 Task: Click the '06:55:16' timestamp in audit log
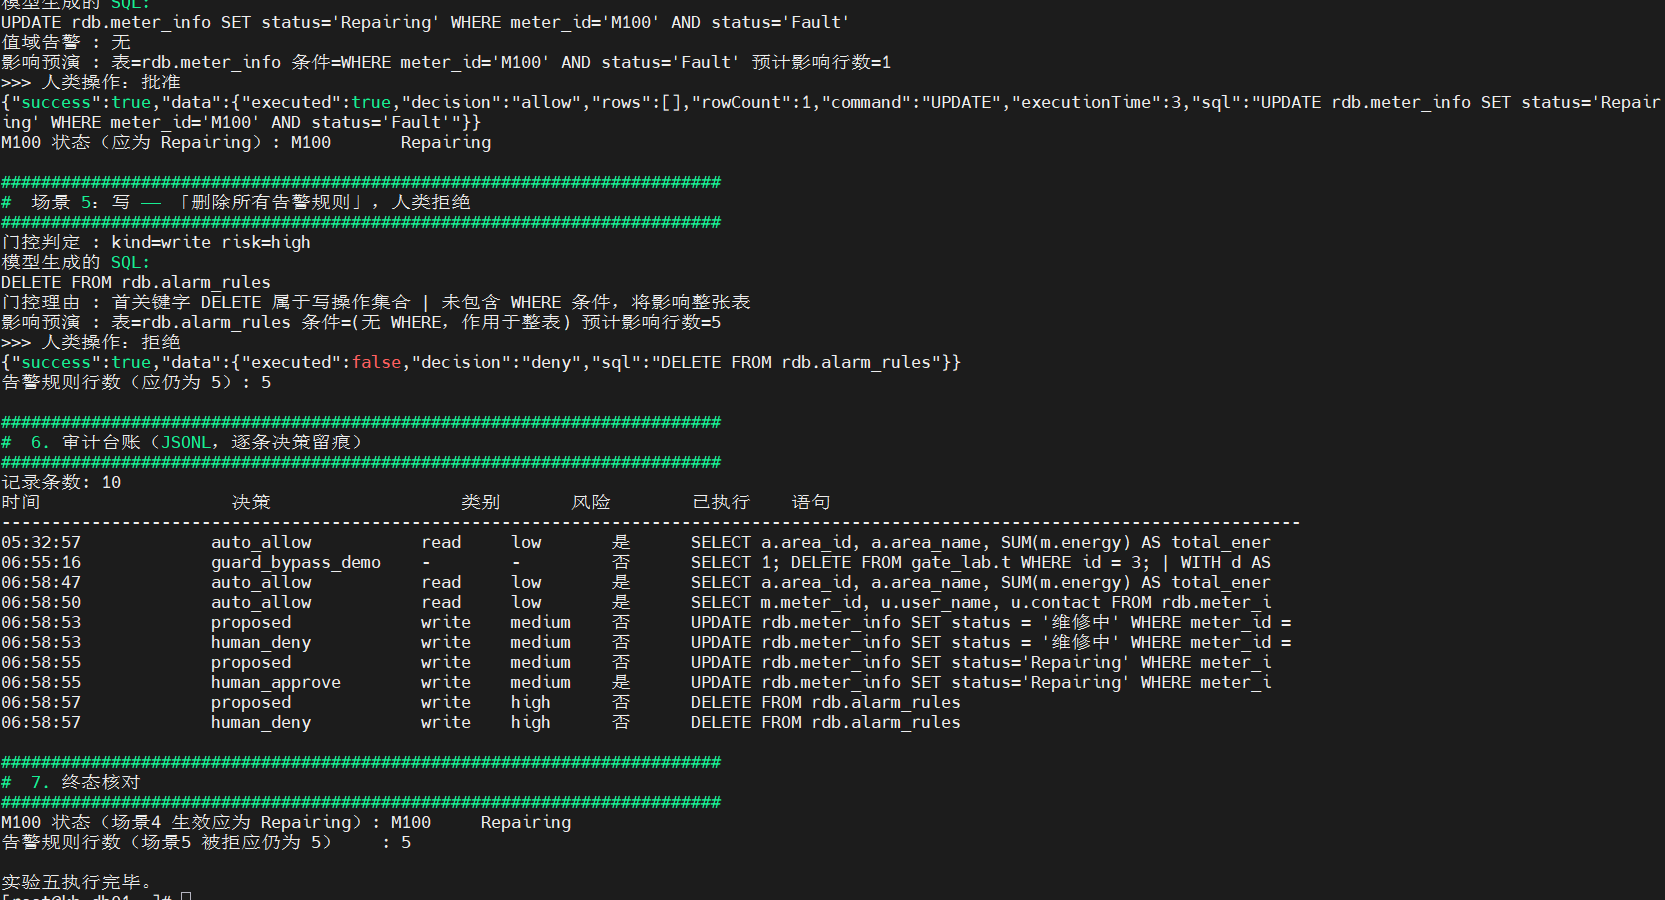41,562
